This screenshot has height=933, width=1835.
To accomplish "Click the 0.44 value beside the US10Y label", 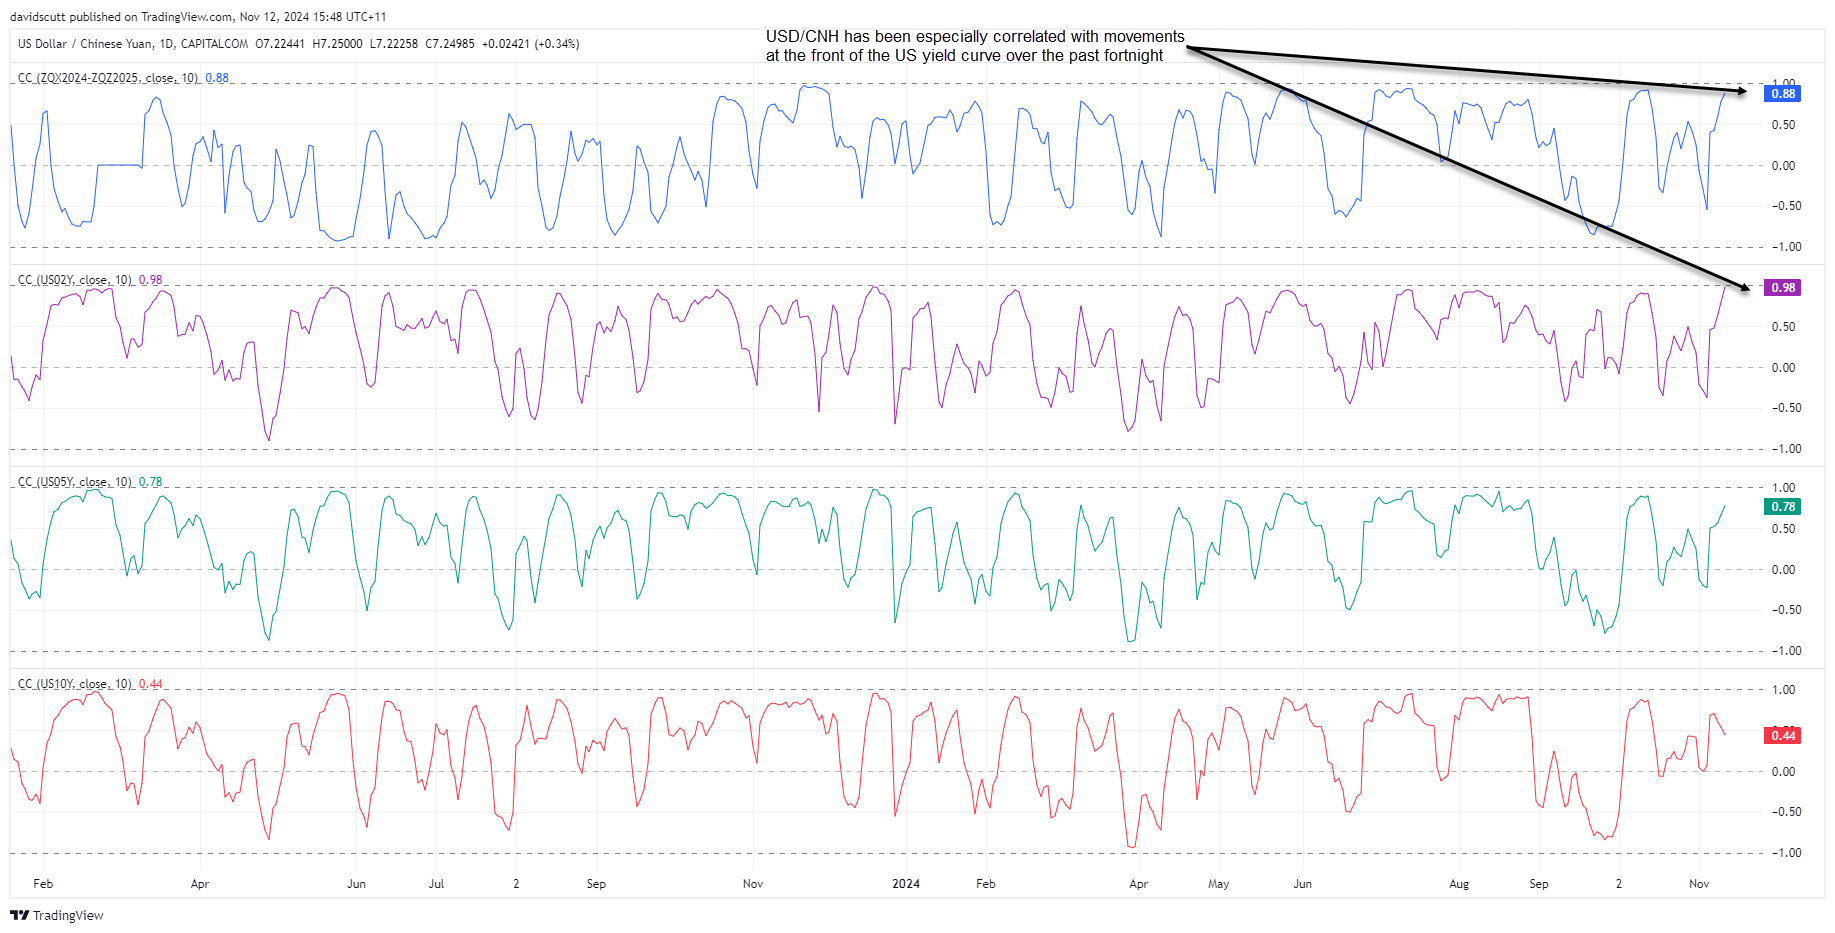I will [x=151, y=684].
